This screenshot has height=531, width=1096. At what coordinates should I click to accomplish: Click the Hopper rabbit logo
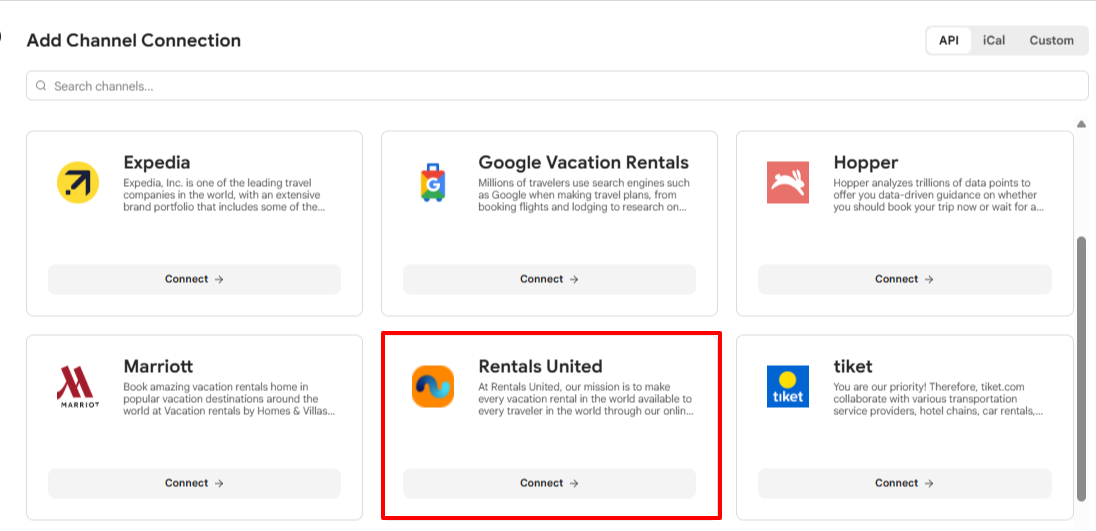(x=788, y=182)
